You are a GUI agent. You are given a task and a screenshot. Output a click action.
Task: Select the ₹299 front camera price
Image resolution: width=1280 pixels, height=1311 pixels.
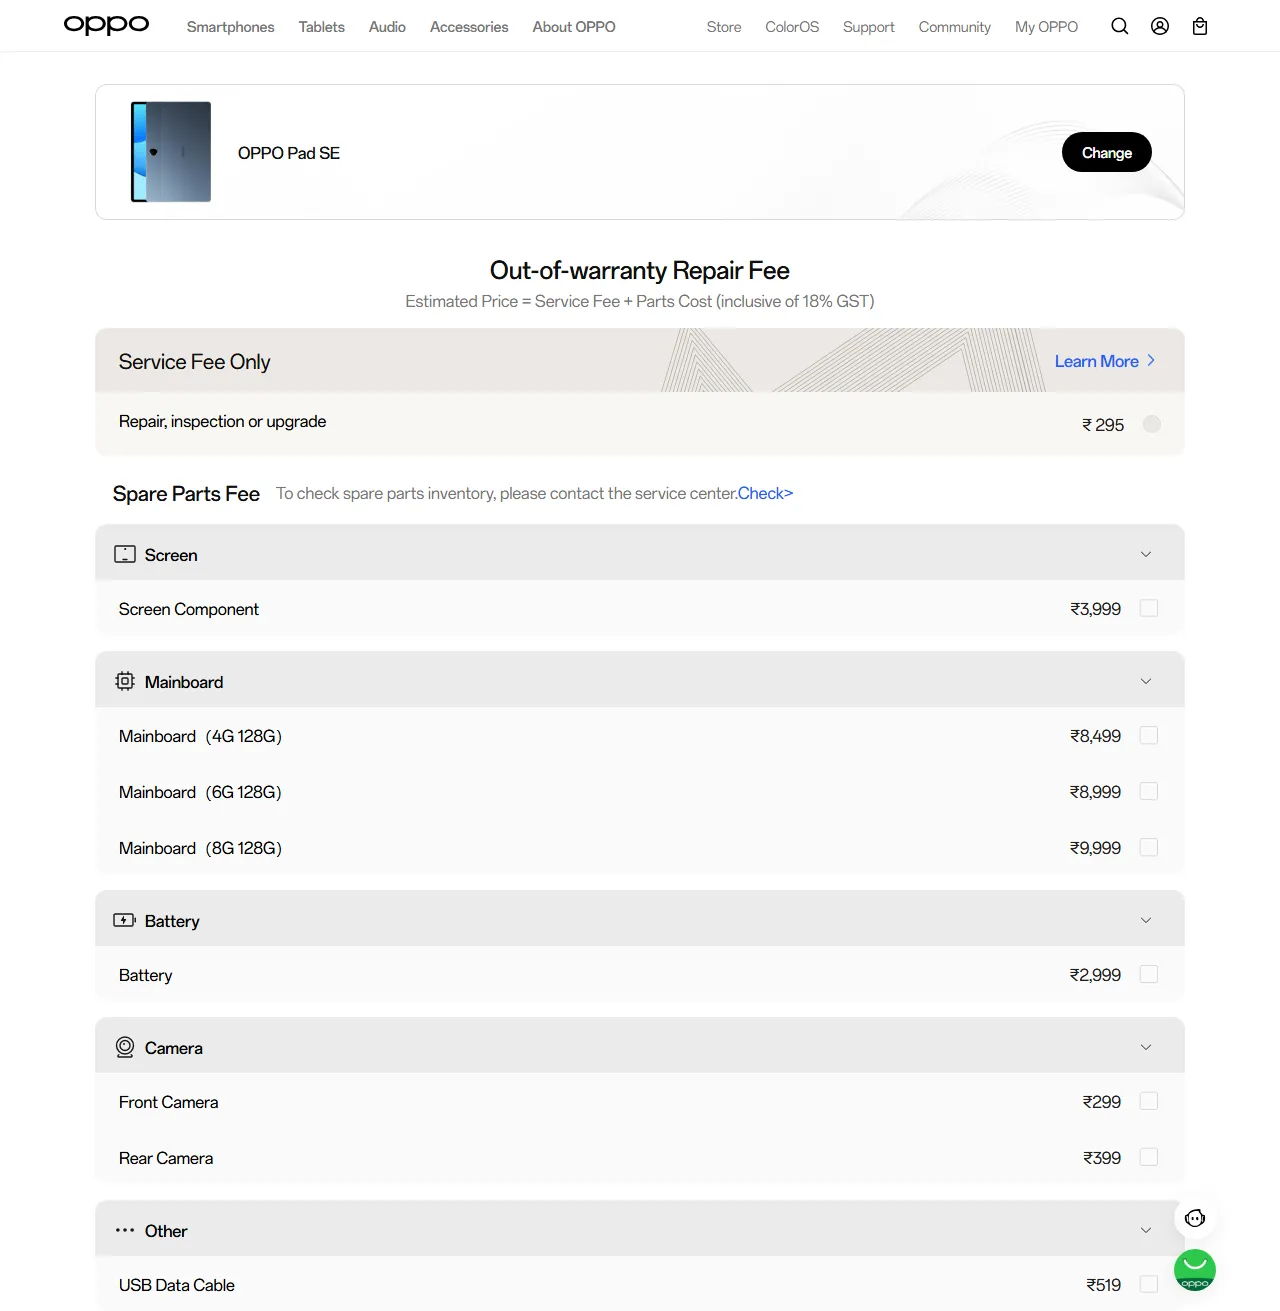click(x=1102, y=1101)
